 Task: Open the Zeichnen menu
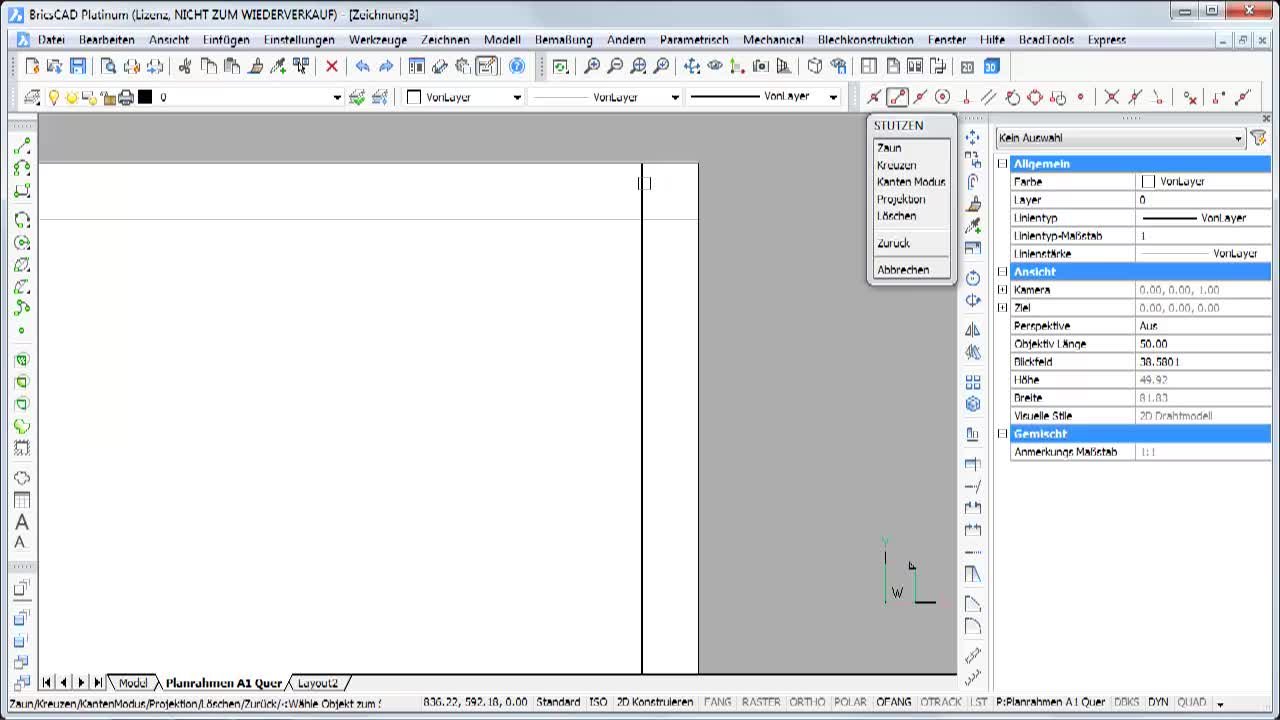(x=445, y=40)
